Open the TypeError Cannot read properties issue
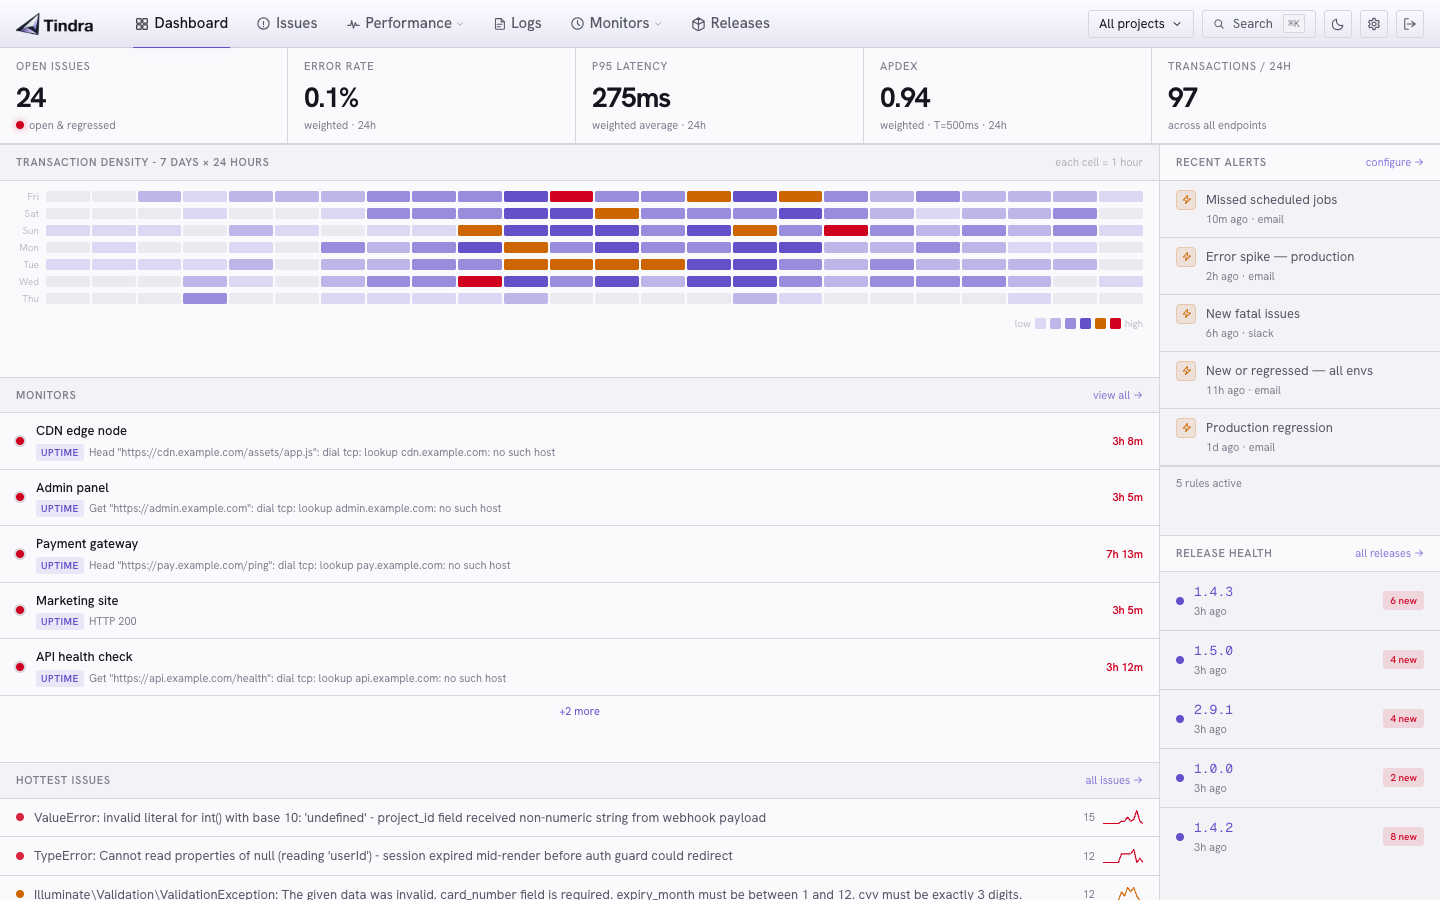 (579, 856)
